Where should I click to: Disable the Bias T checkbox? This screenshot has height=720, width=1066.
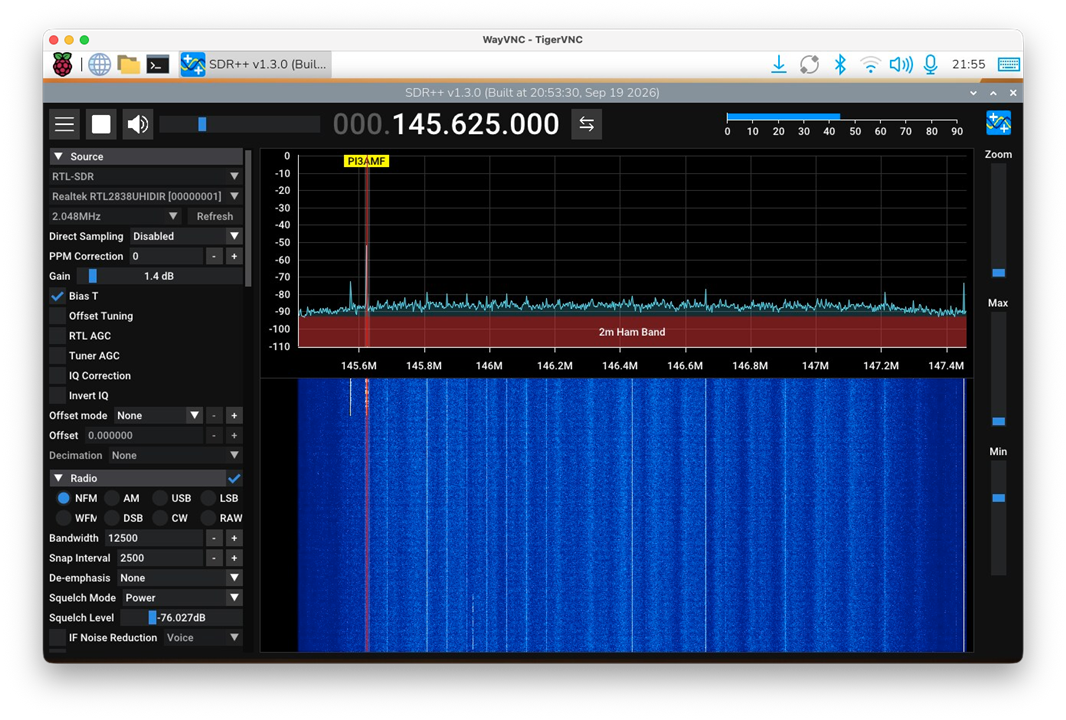58,296
